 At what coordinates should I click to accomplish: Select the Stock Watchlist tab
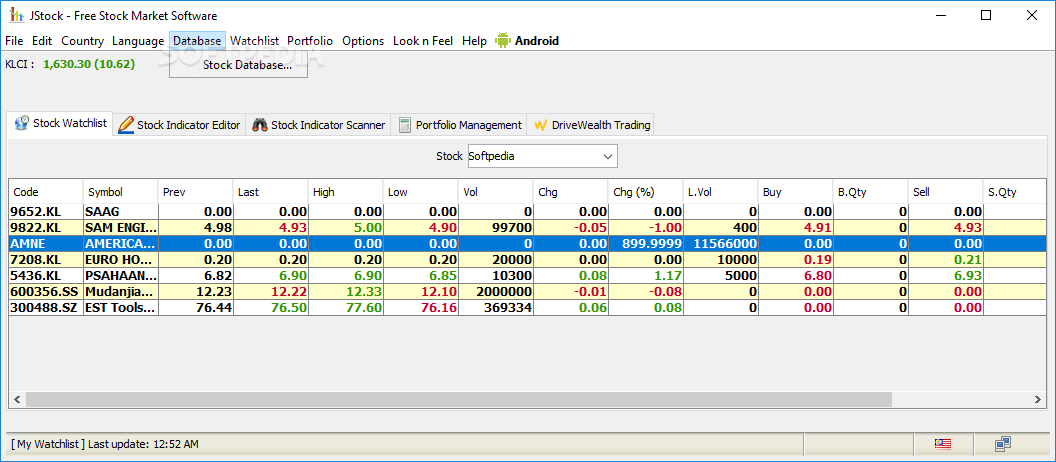click(x=61, y=123)
